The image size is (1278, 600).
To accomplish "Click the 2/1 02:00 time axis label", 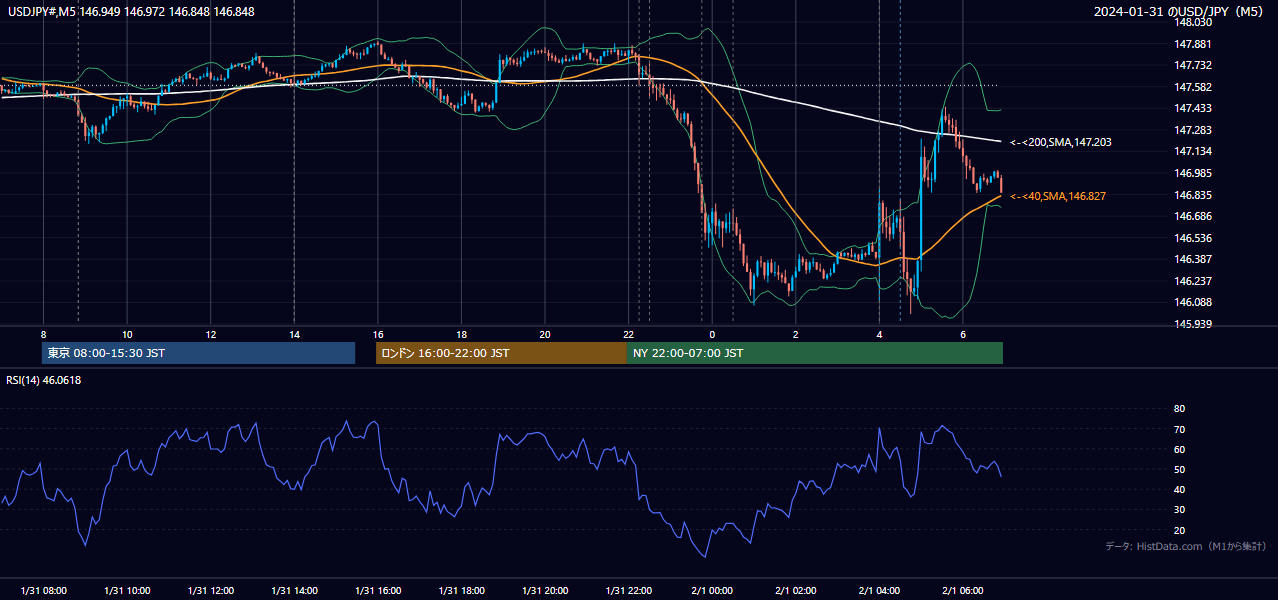I will (x=795, y=591).
